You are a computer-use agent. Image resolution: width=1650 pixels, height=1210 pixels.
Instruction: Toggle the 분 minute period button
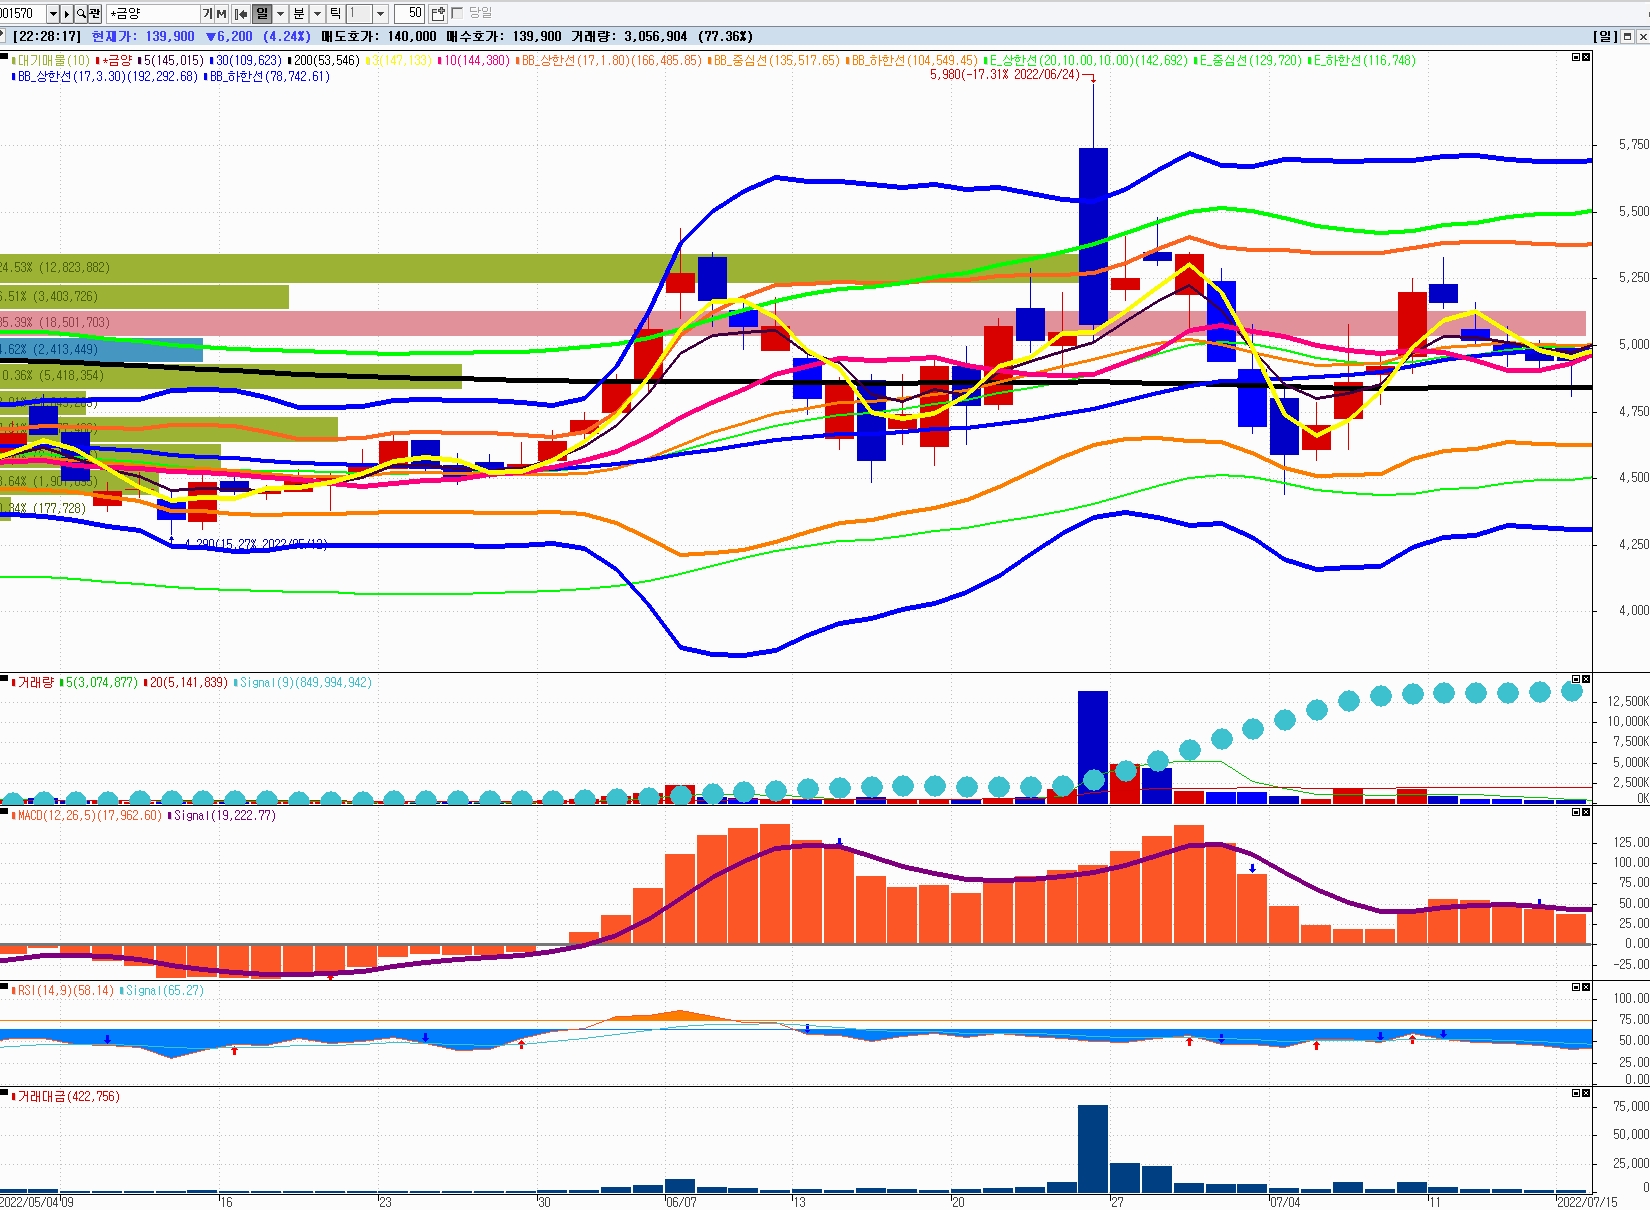(x=299, y=14)
